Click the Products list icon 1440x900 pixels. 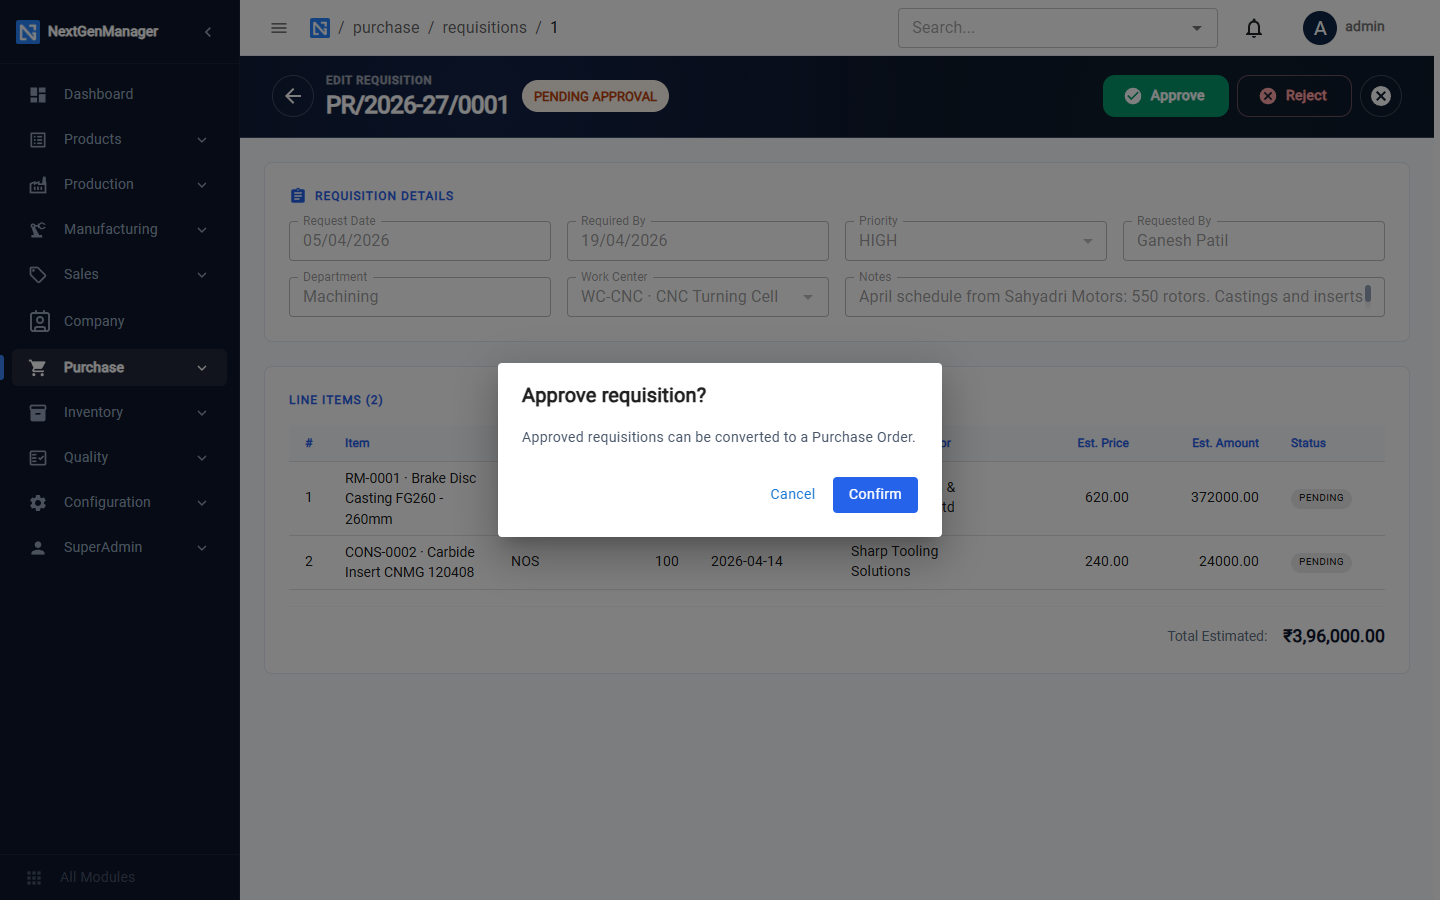point(38,140)
